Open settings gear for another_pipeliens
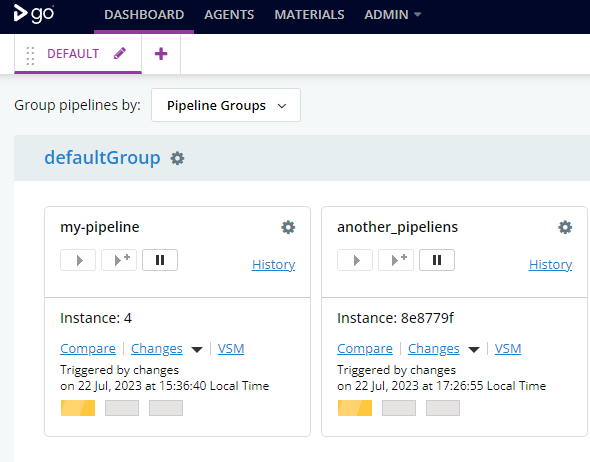 [x=565, y=227]
